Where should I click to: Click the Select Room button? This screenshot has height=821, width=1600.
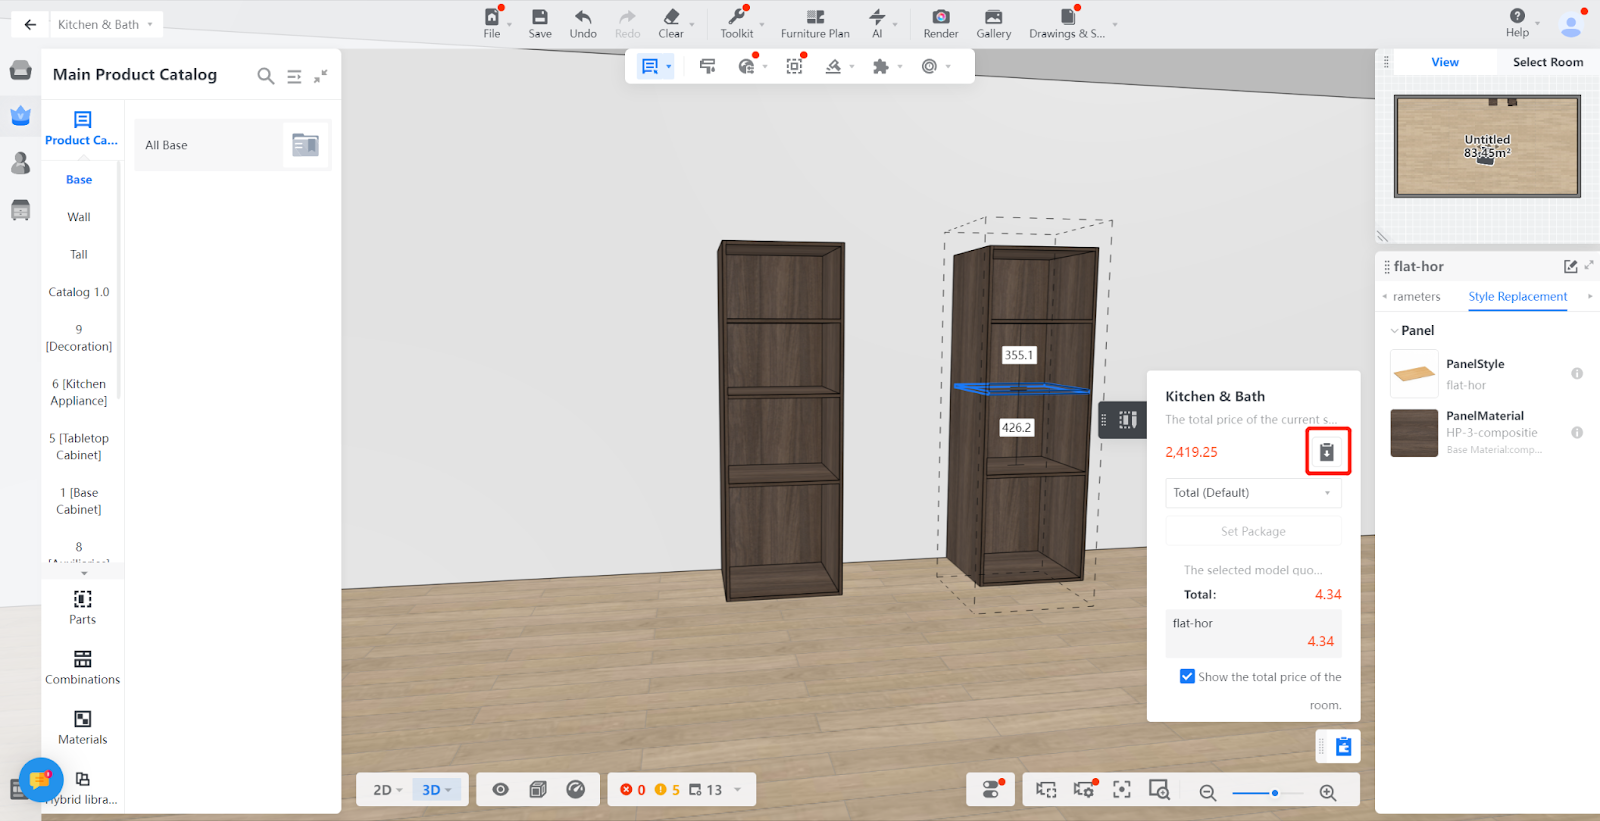[1547, 62]
